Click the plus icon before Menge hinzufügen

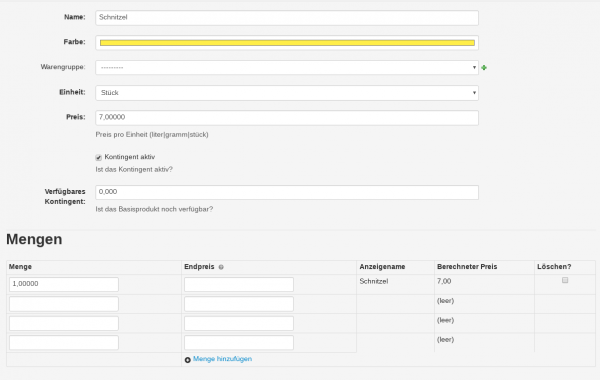[188, 360]
